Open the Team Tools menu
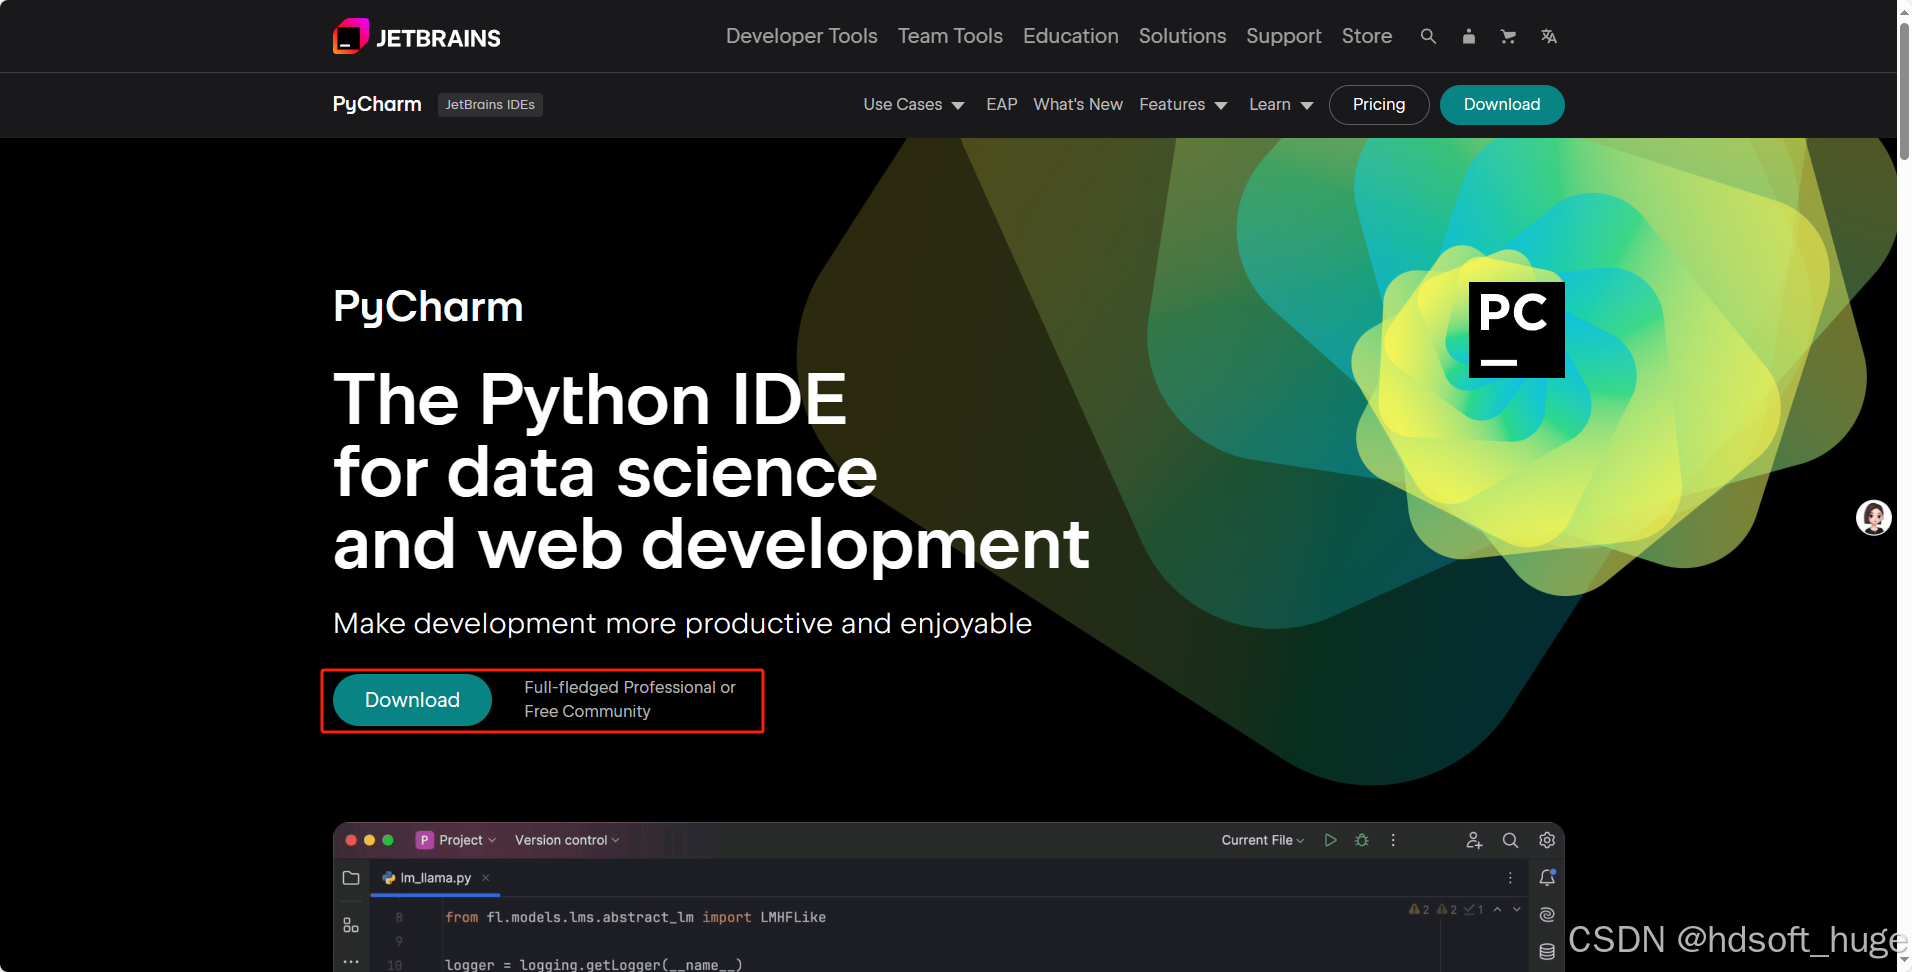 point(950,36)
